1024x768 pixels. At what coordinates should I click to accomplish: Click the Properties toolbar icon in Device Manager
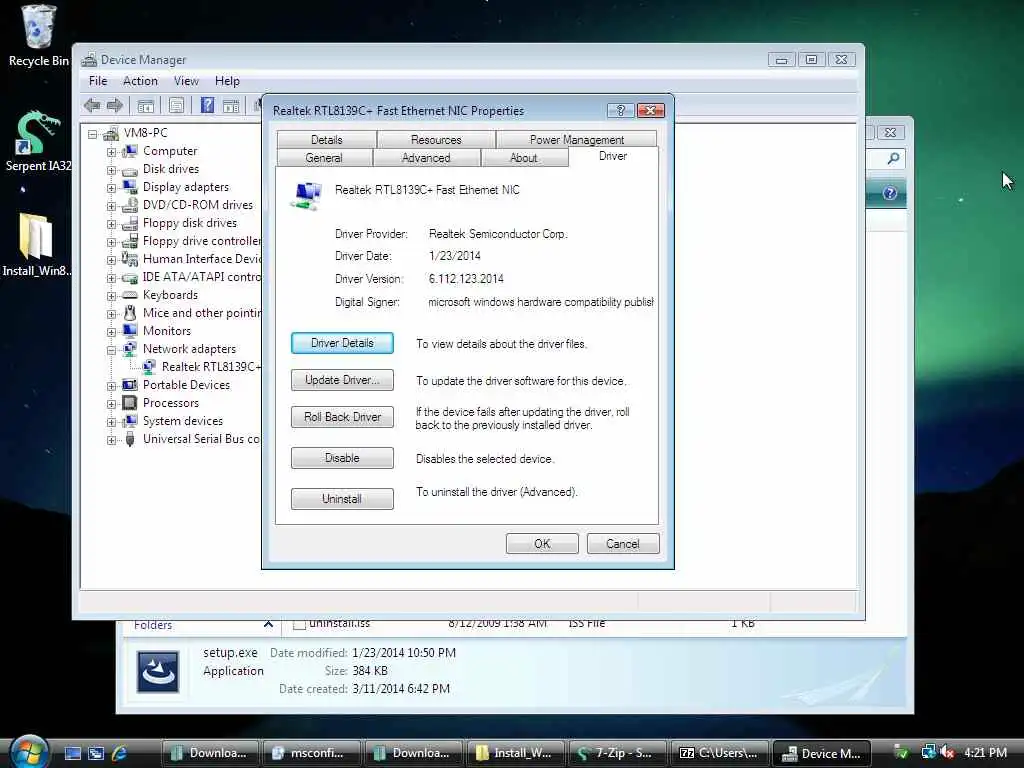pos(176,106)
